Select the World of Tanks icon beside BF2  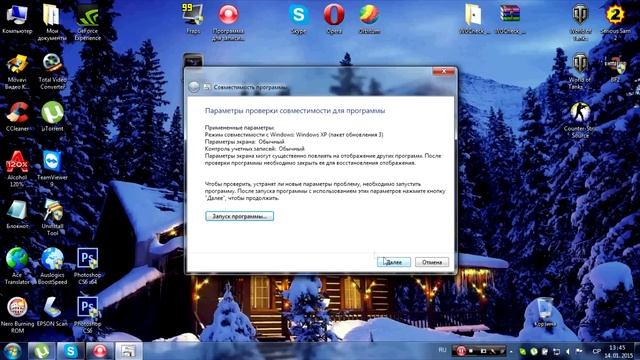580,71
